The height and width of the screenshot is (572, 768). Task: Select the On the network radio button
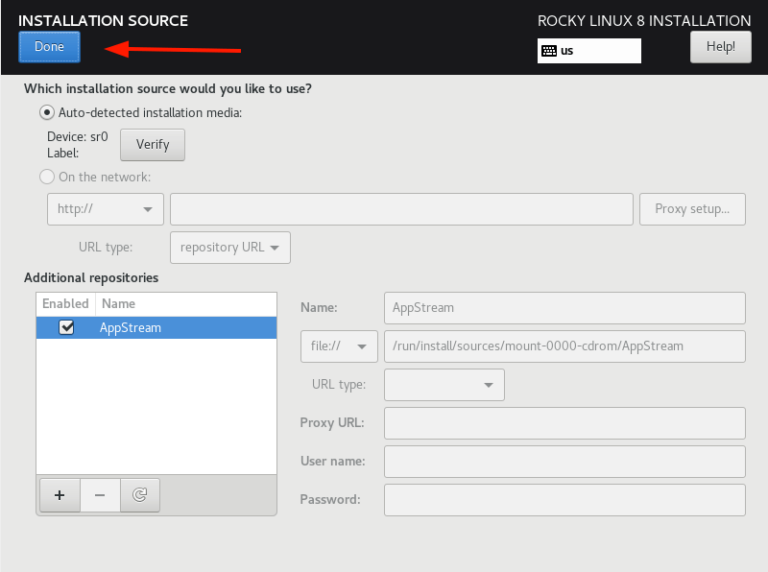pos(47,177)
